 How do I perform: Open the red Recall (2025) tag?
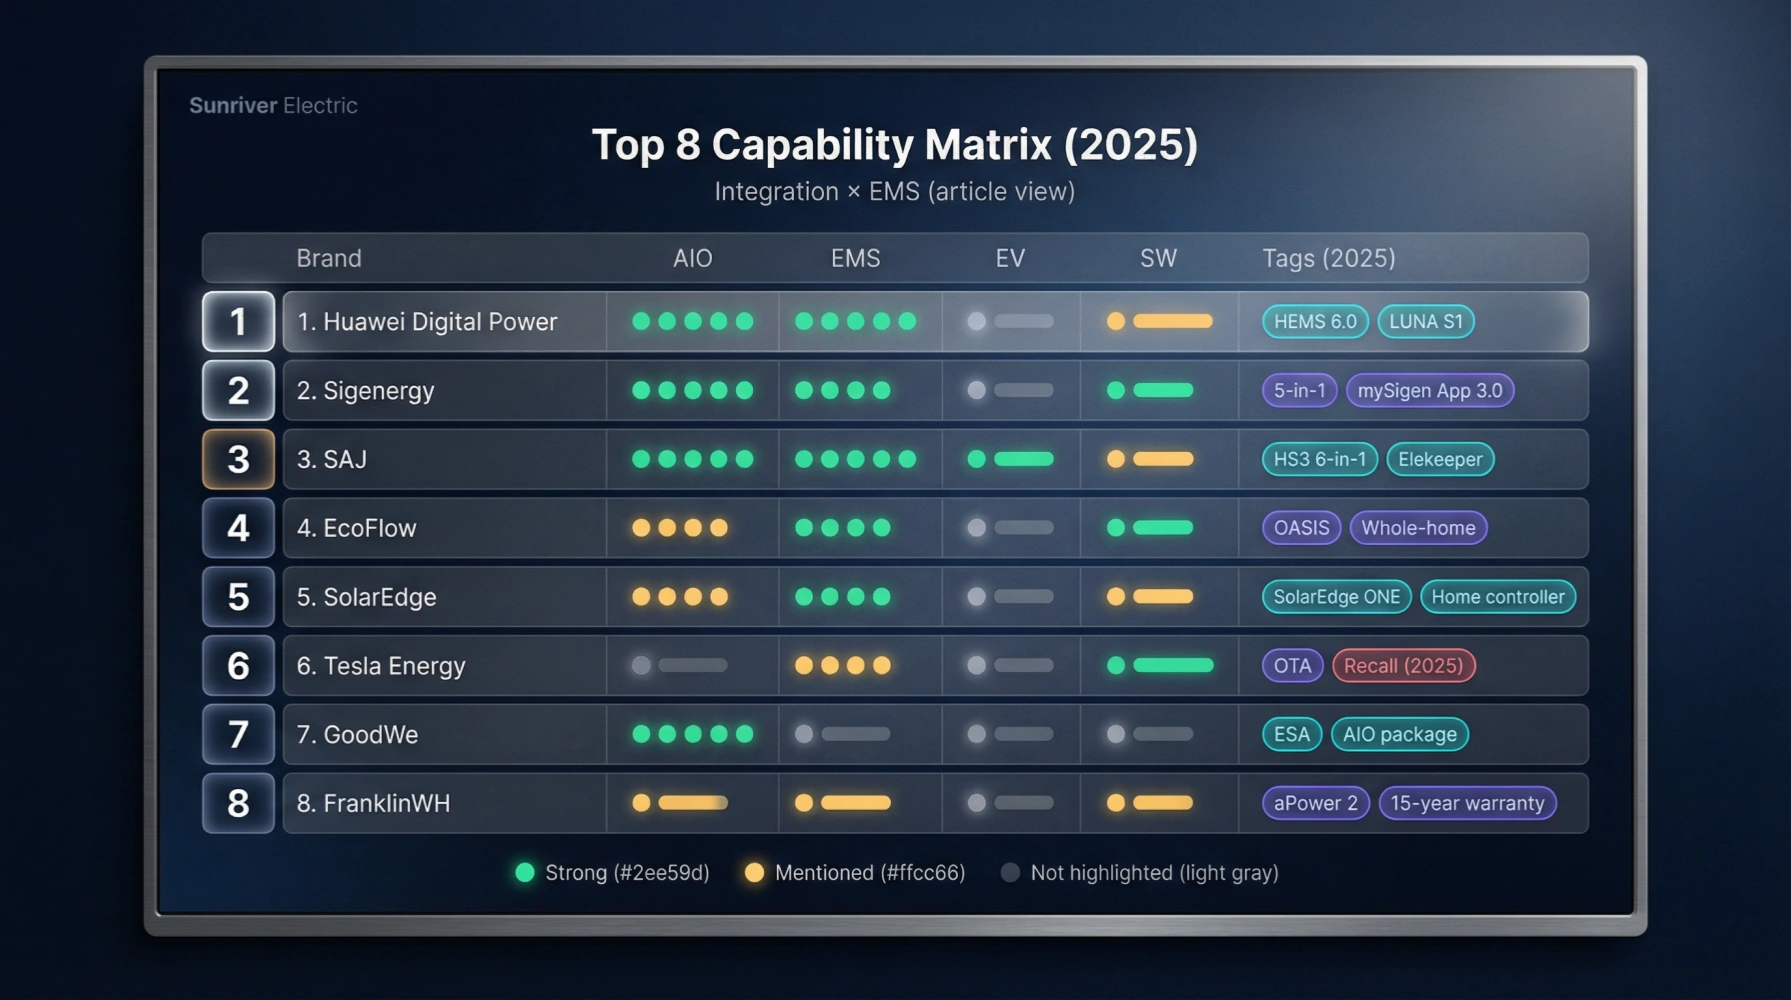(1403, 665)
